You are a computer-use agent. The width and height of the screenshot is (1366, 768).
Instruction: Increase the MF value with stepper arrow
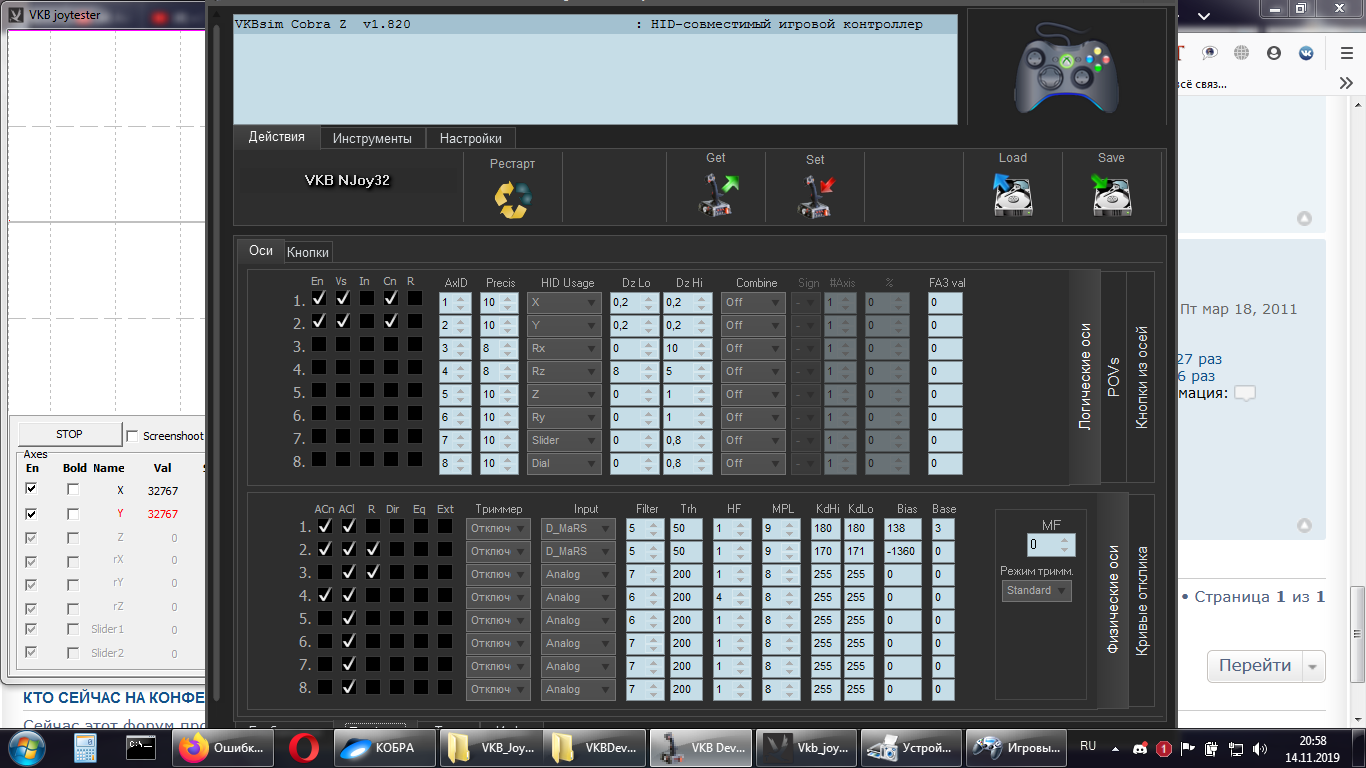point(1067,541)
